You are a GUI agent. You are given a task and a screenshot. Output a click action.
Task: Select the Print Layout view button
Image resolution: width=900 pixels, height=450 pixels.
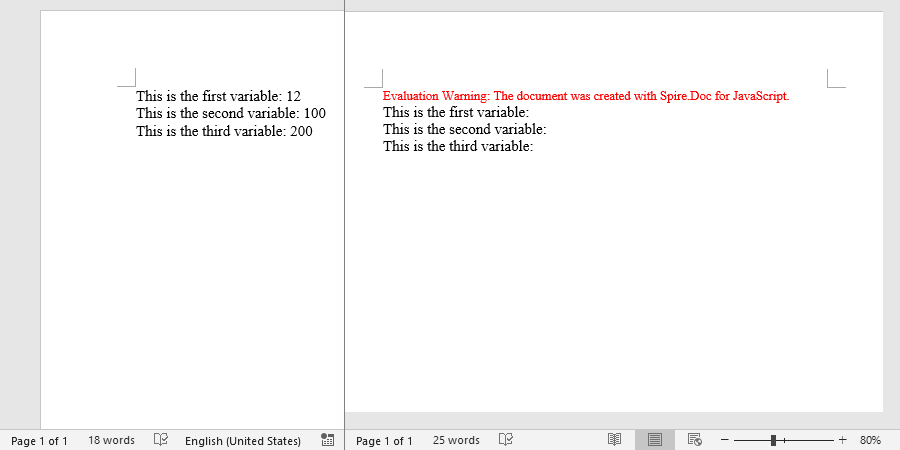(655, 440)
